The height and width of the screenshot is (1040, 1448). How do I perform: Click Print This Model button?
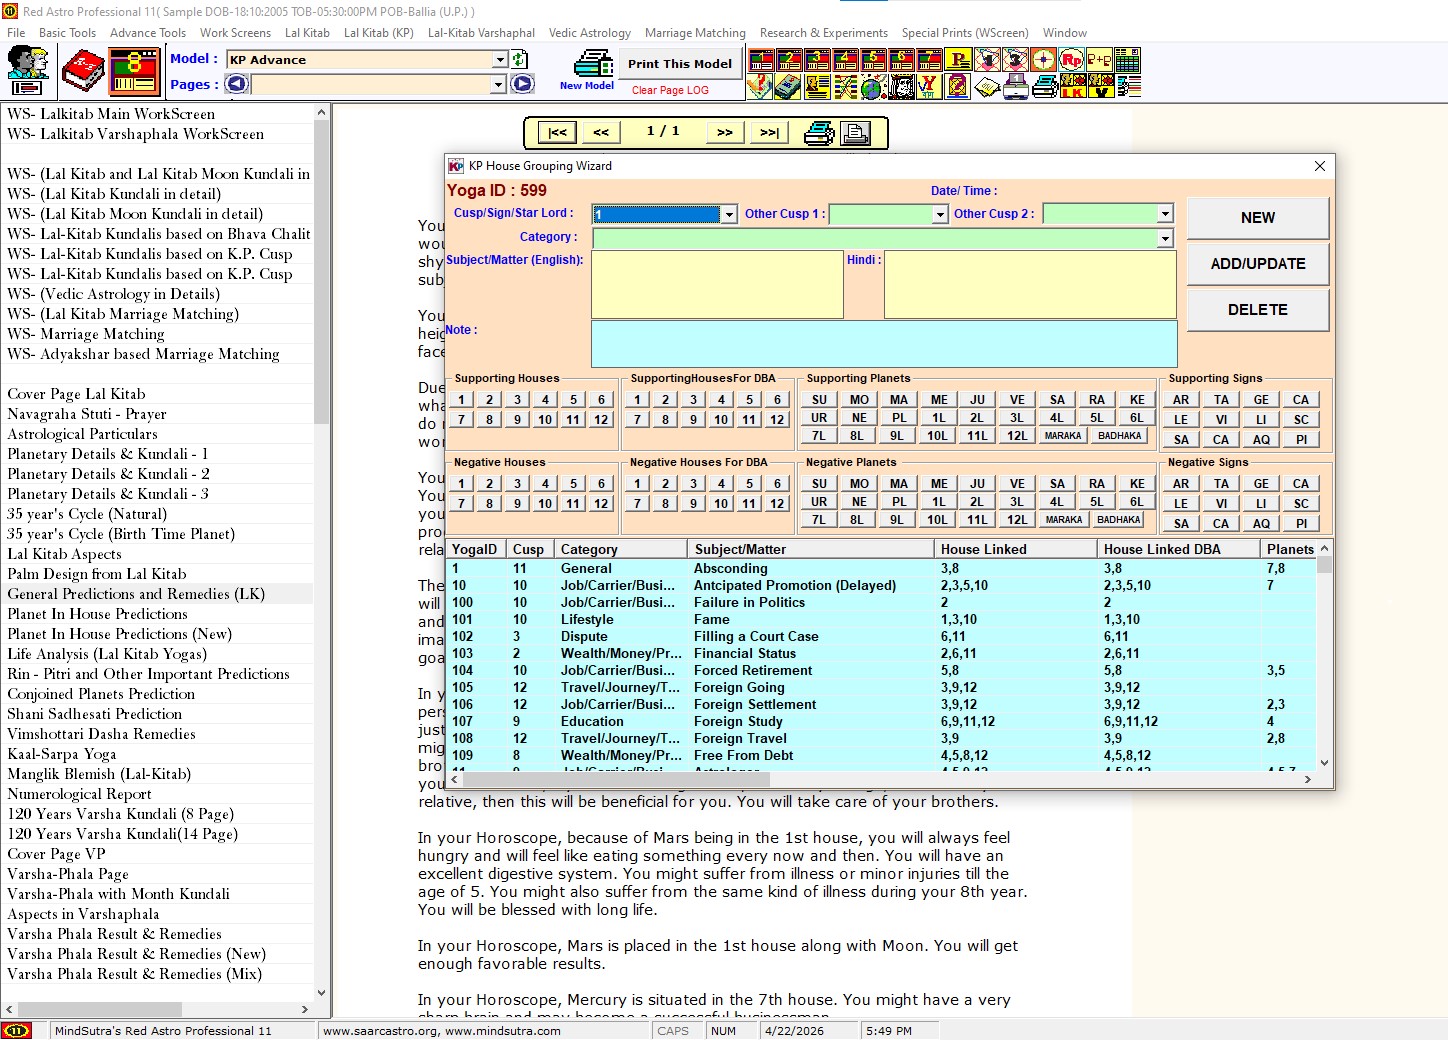(680, 64)
